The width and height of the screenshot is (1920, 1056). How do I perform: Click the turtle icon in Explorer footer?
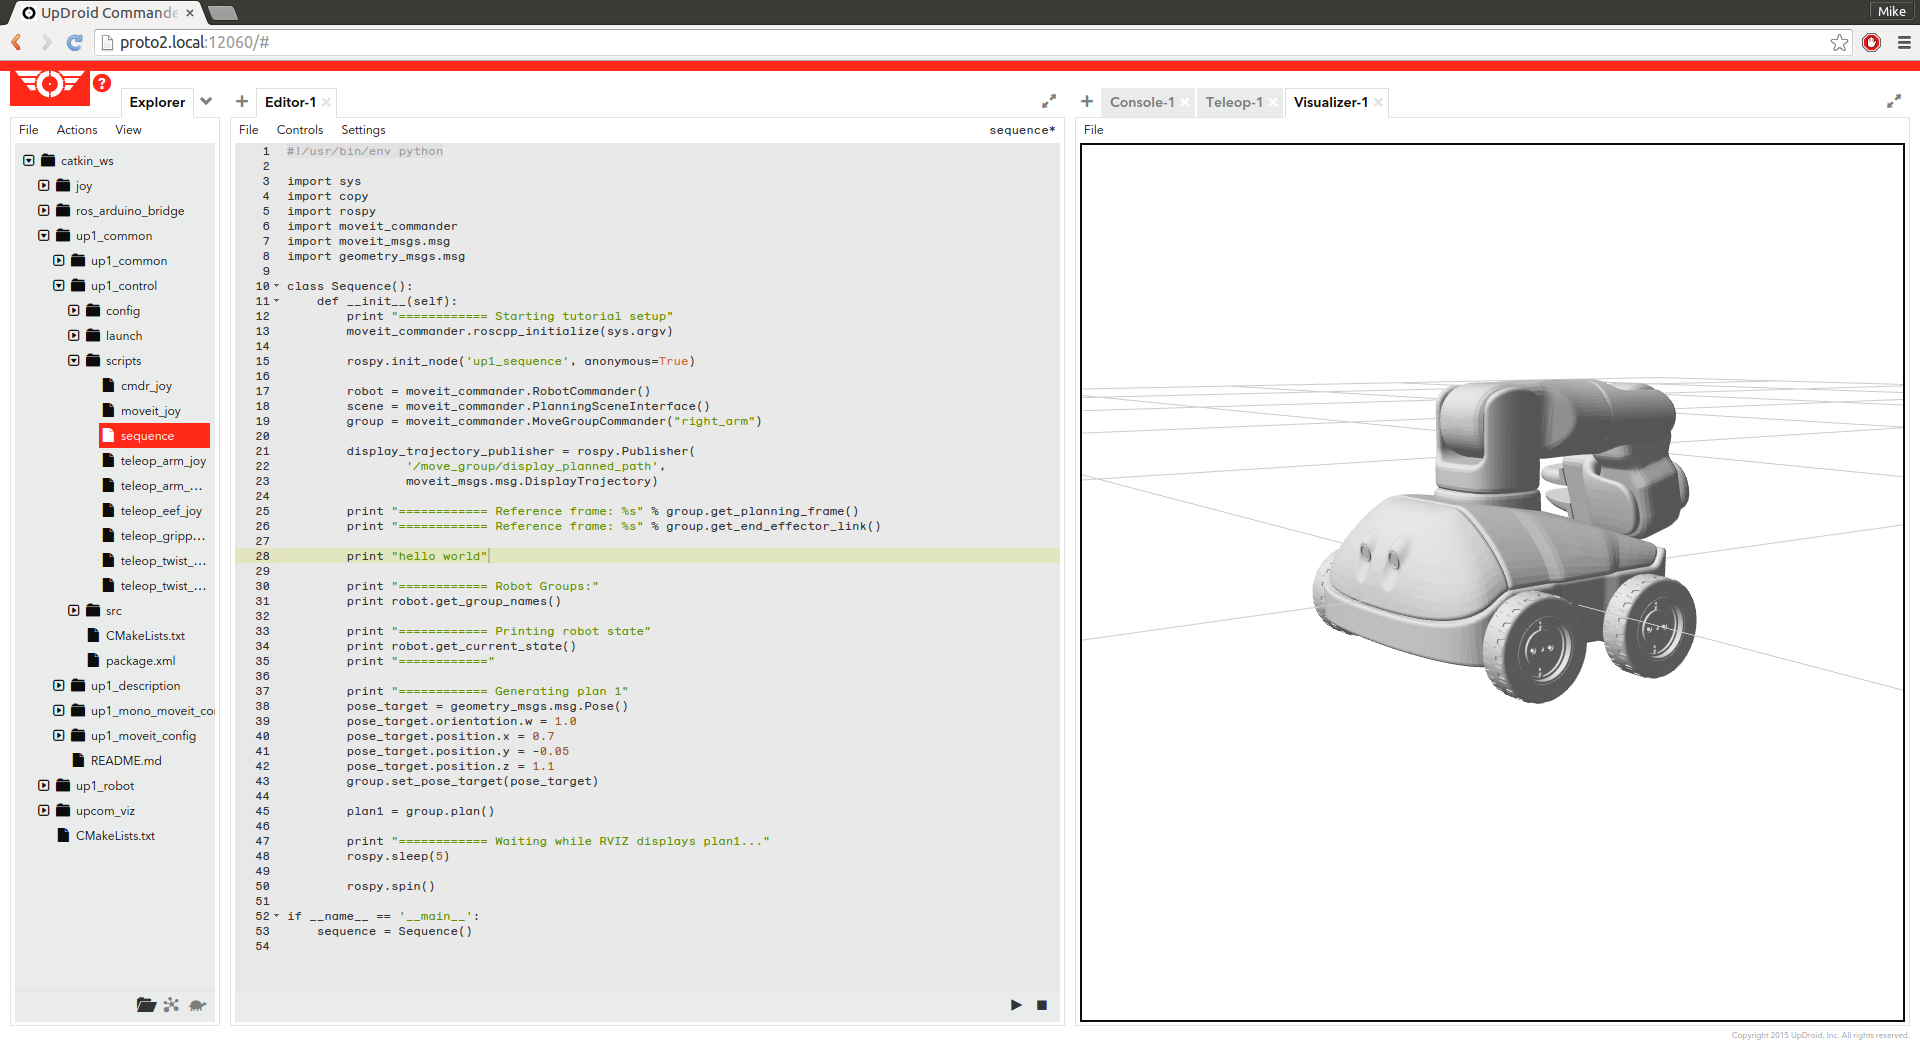point(198,1005)
